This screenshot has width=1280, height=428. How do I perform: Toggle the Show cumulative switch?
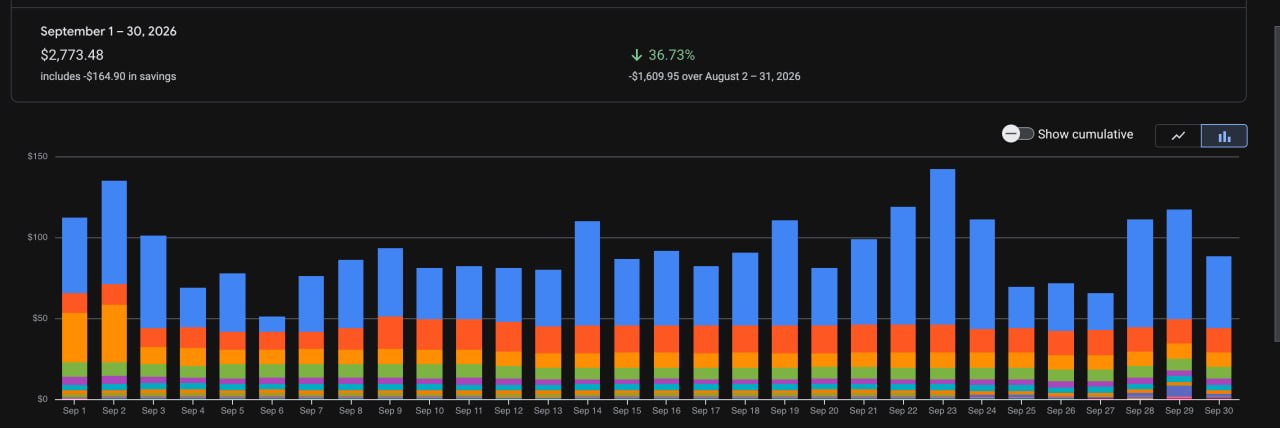pyautogui.click(x=1018, y=134)
